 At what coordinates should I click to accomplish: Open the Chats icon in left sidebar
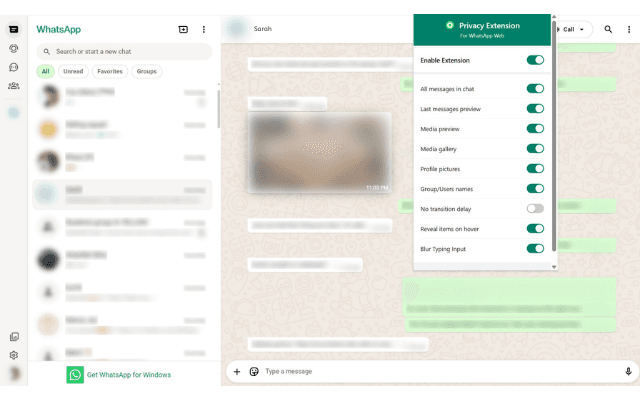point(13,29)
